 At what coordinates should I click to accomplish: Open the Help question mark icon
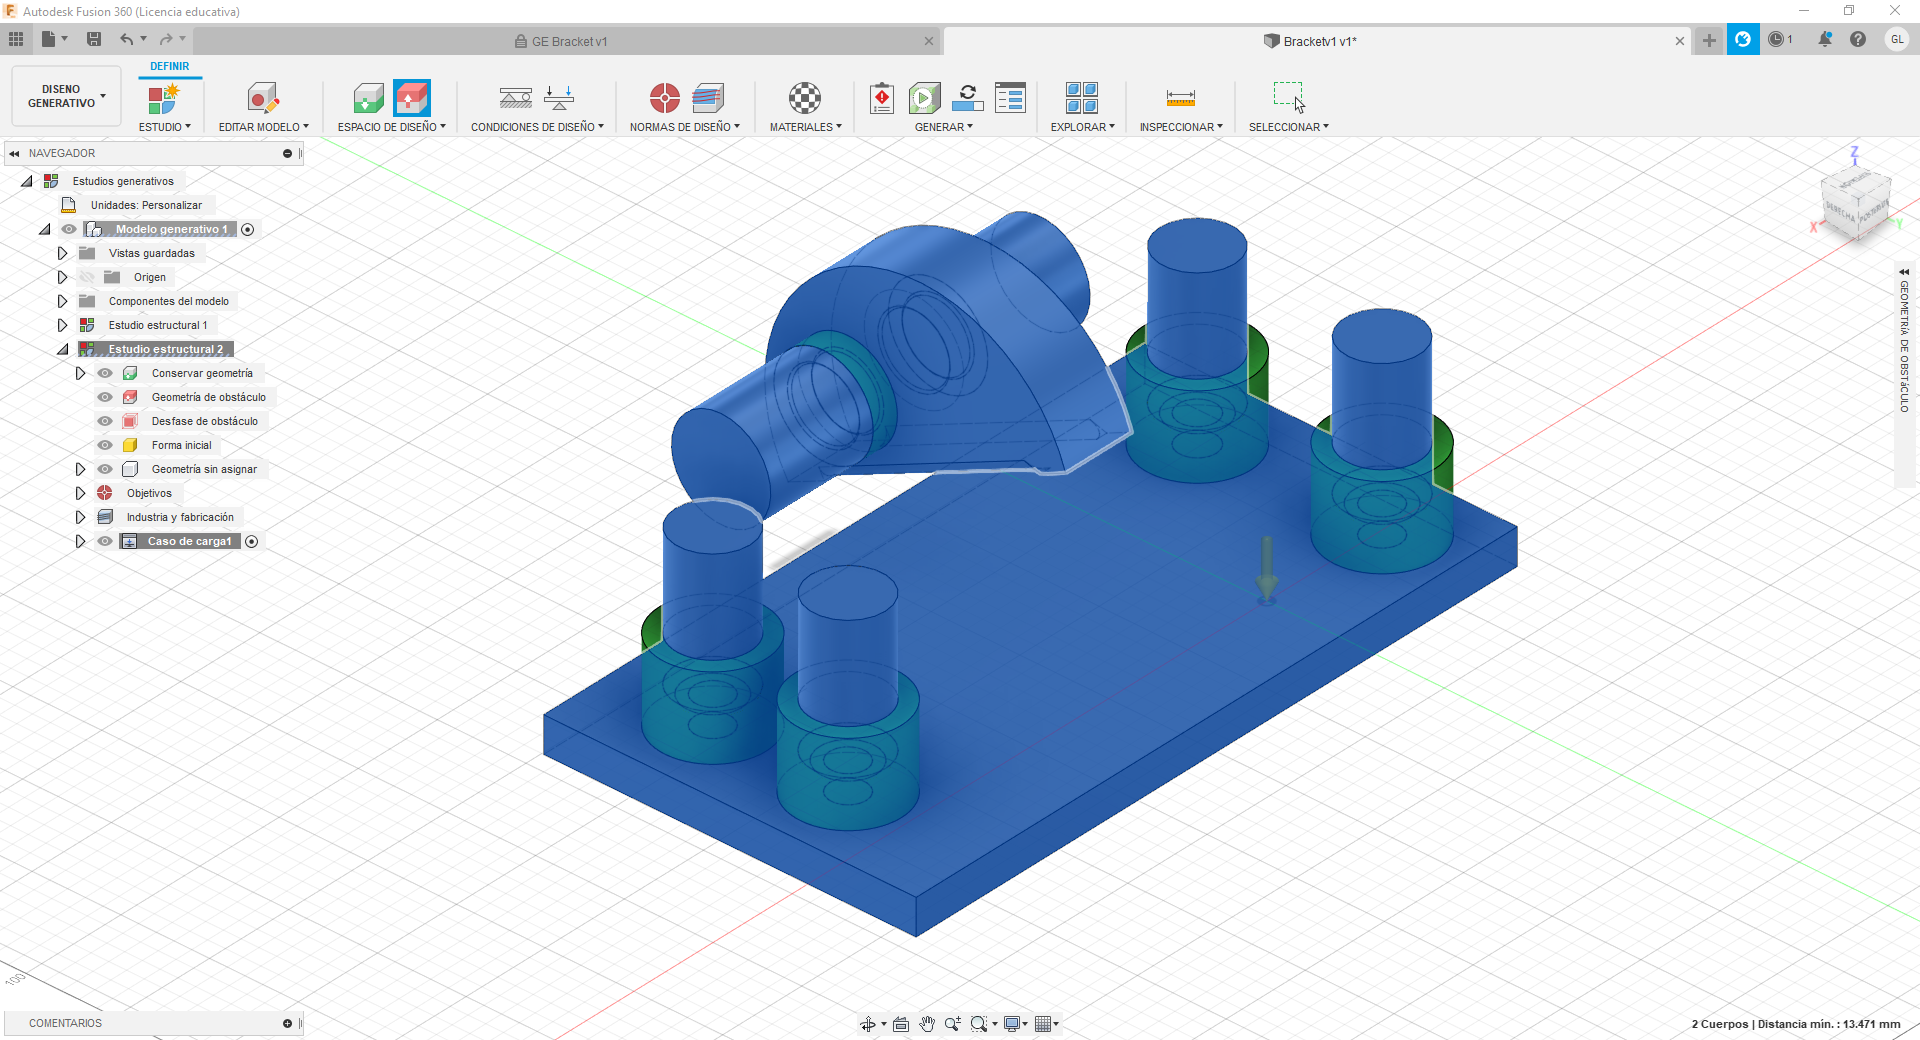(x=1858, y=39)
